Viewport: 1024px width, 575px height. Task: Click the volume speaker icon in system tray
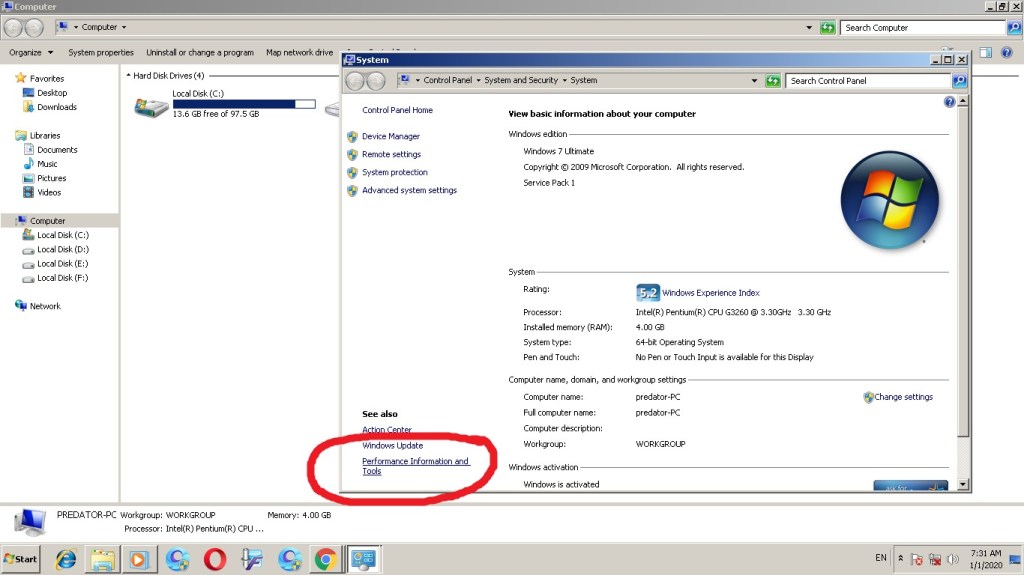[952, 559]
